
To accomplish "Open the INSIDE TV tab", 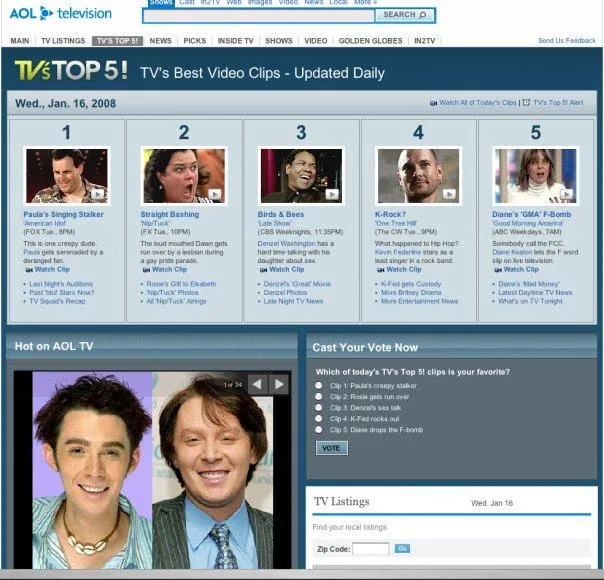I will pos(235,41).
